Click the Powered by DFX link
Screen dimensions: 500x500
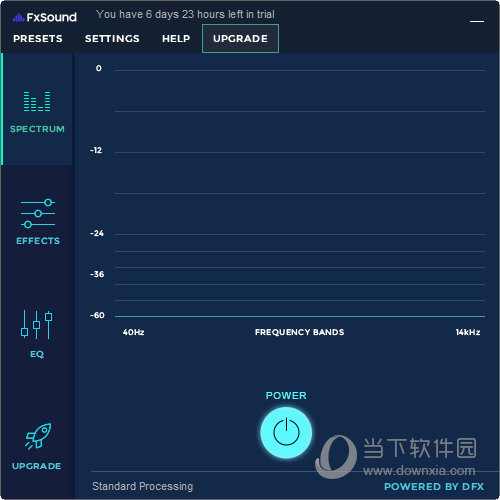click(434, 487)
